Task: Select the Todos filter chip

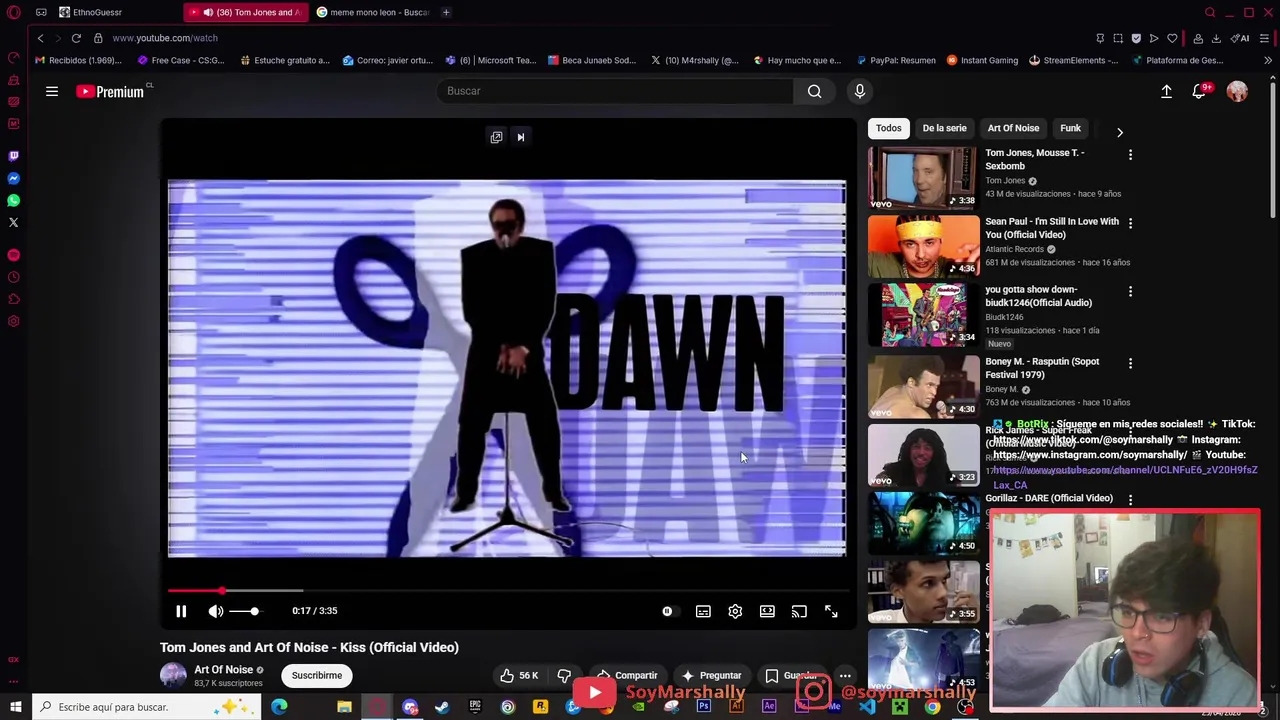Action: coord(888,128)
